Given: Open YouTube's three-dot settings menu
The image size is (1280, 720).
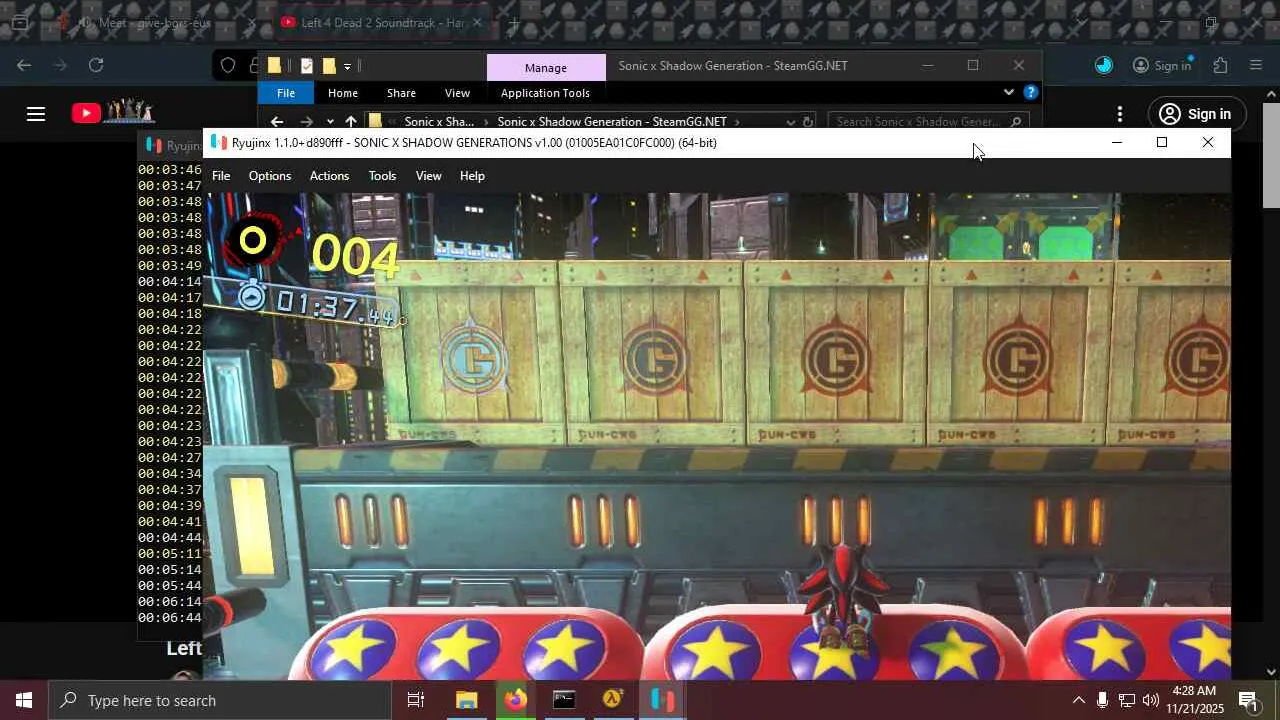Looking at the screenshot, I should pyautogui.click(x=1120, y=114).
